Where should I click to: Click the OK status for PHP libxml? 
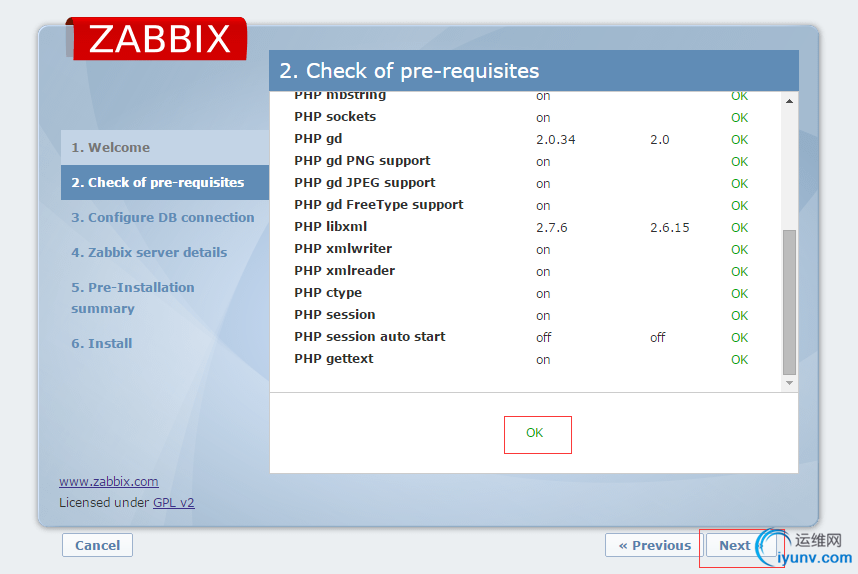(x=739, y=228)
